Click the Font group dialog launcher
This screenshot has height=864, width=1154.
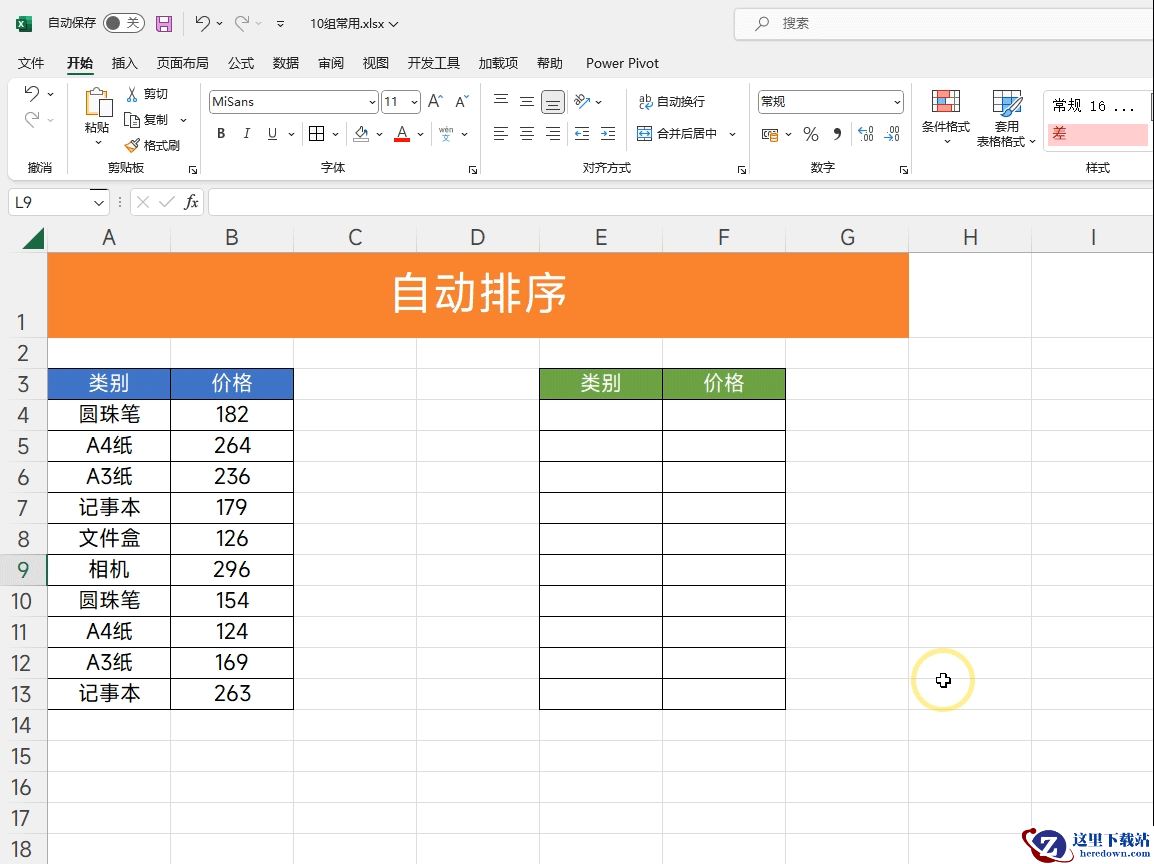(x=472, y=170)
